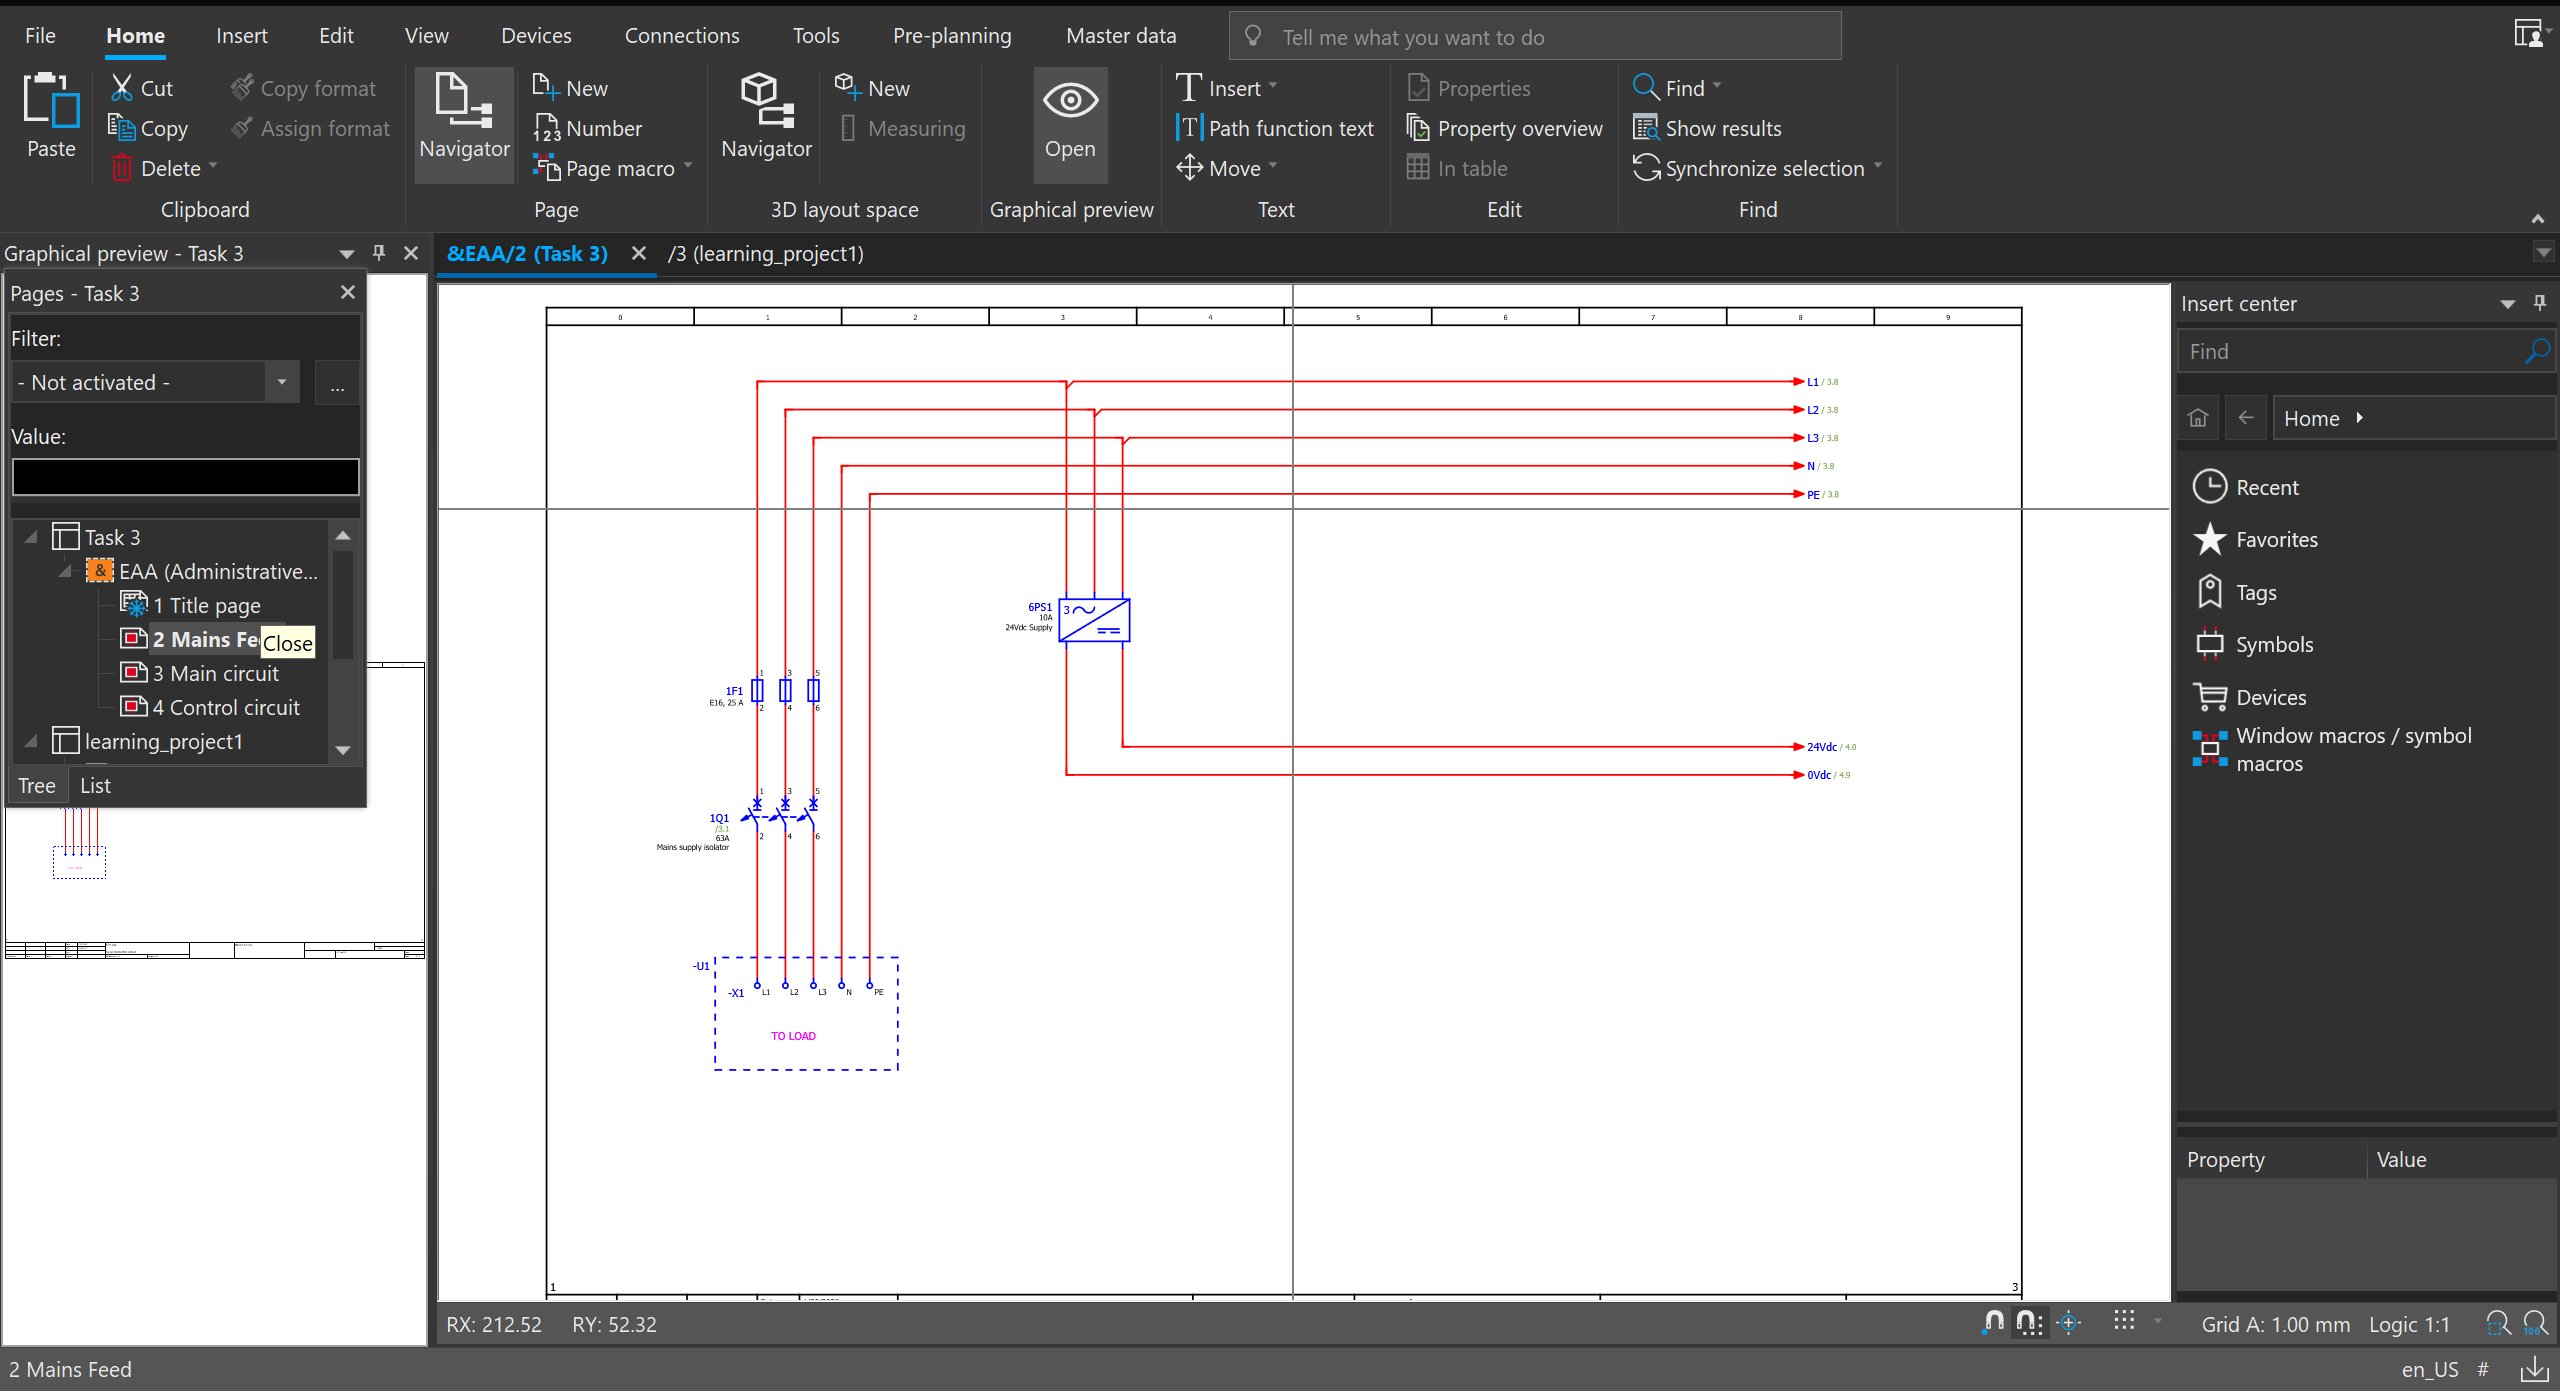Click the Insert center home icon
This screenshot has width=2560, height=1391.
click(x=2198, y=418)
